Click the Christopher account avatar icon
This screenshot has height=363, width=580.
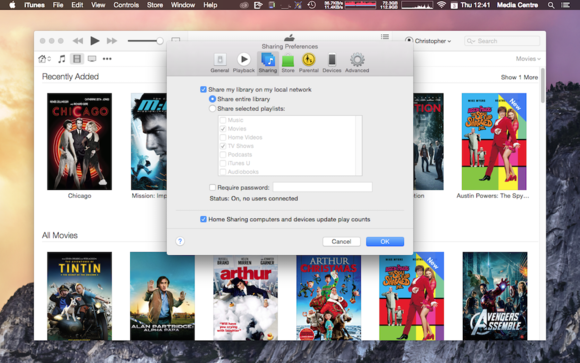409,41
